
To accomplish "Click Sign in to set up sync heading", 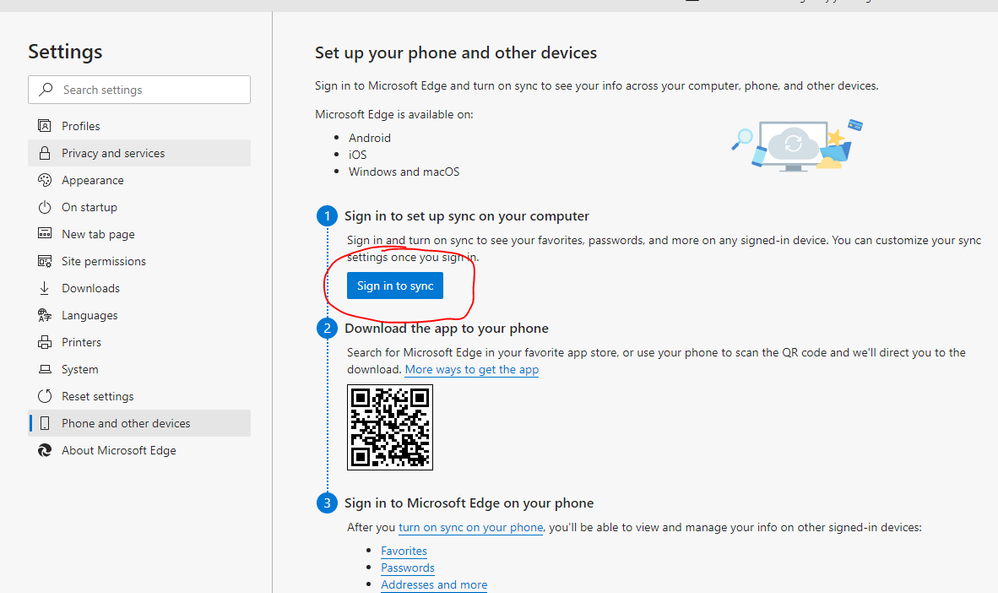I will [x=467, y=216].
